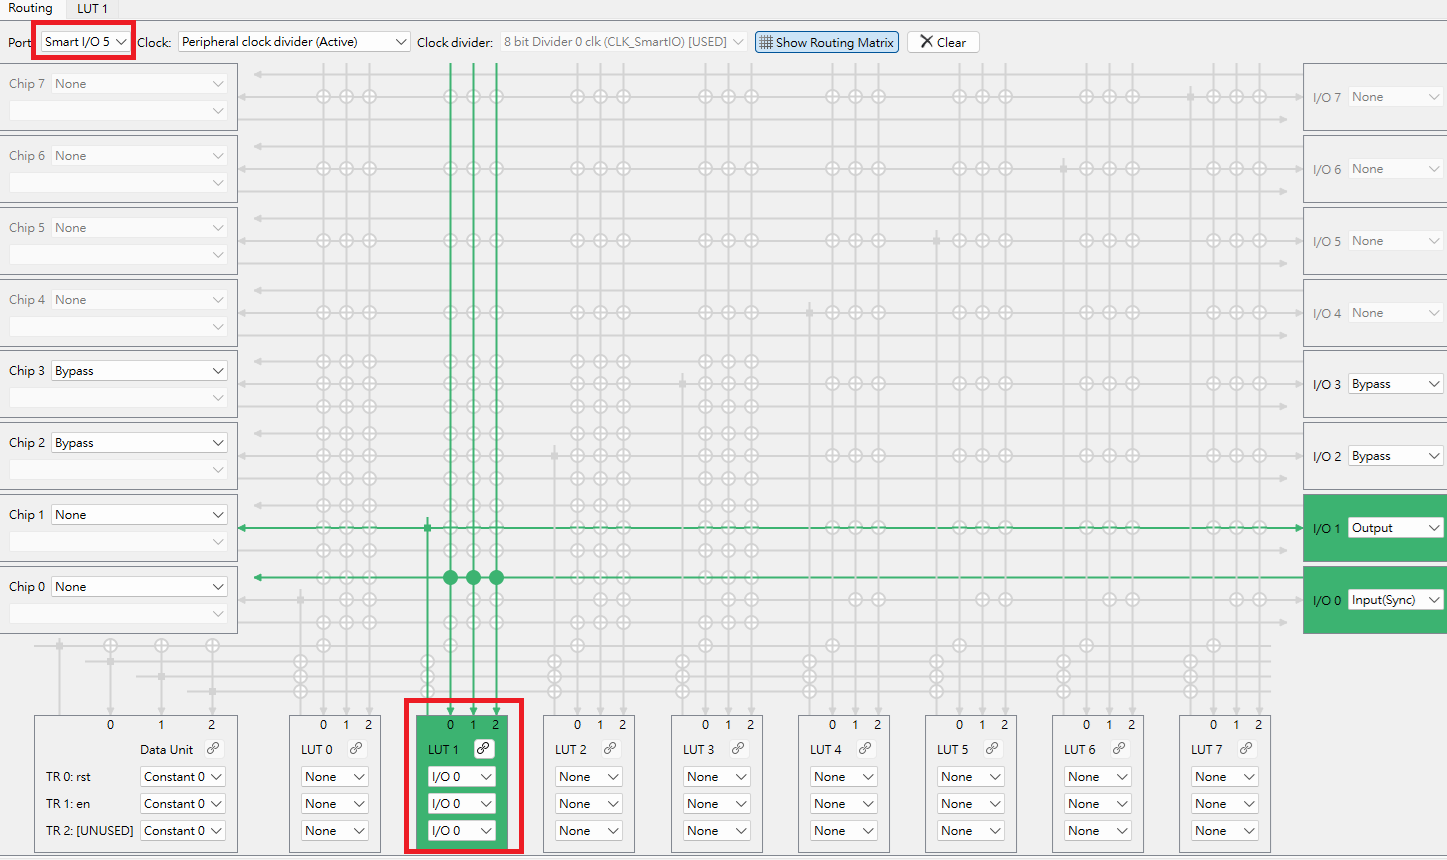Expand the Chip 3 Bypass dropdown

tap(139, 371)
